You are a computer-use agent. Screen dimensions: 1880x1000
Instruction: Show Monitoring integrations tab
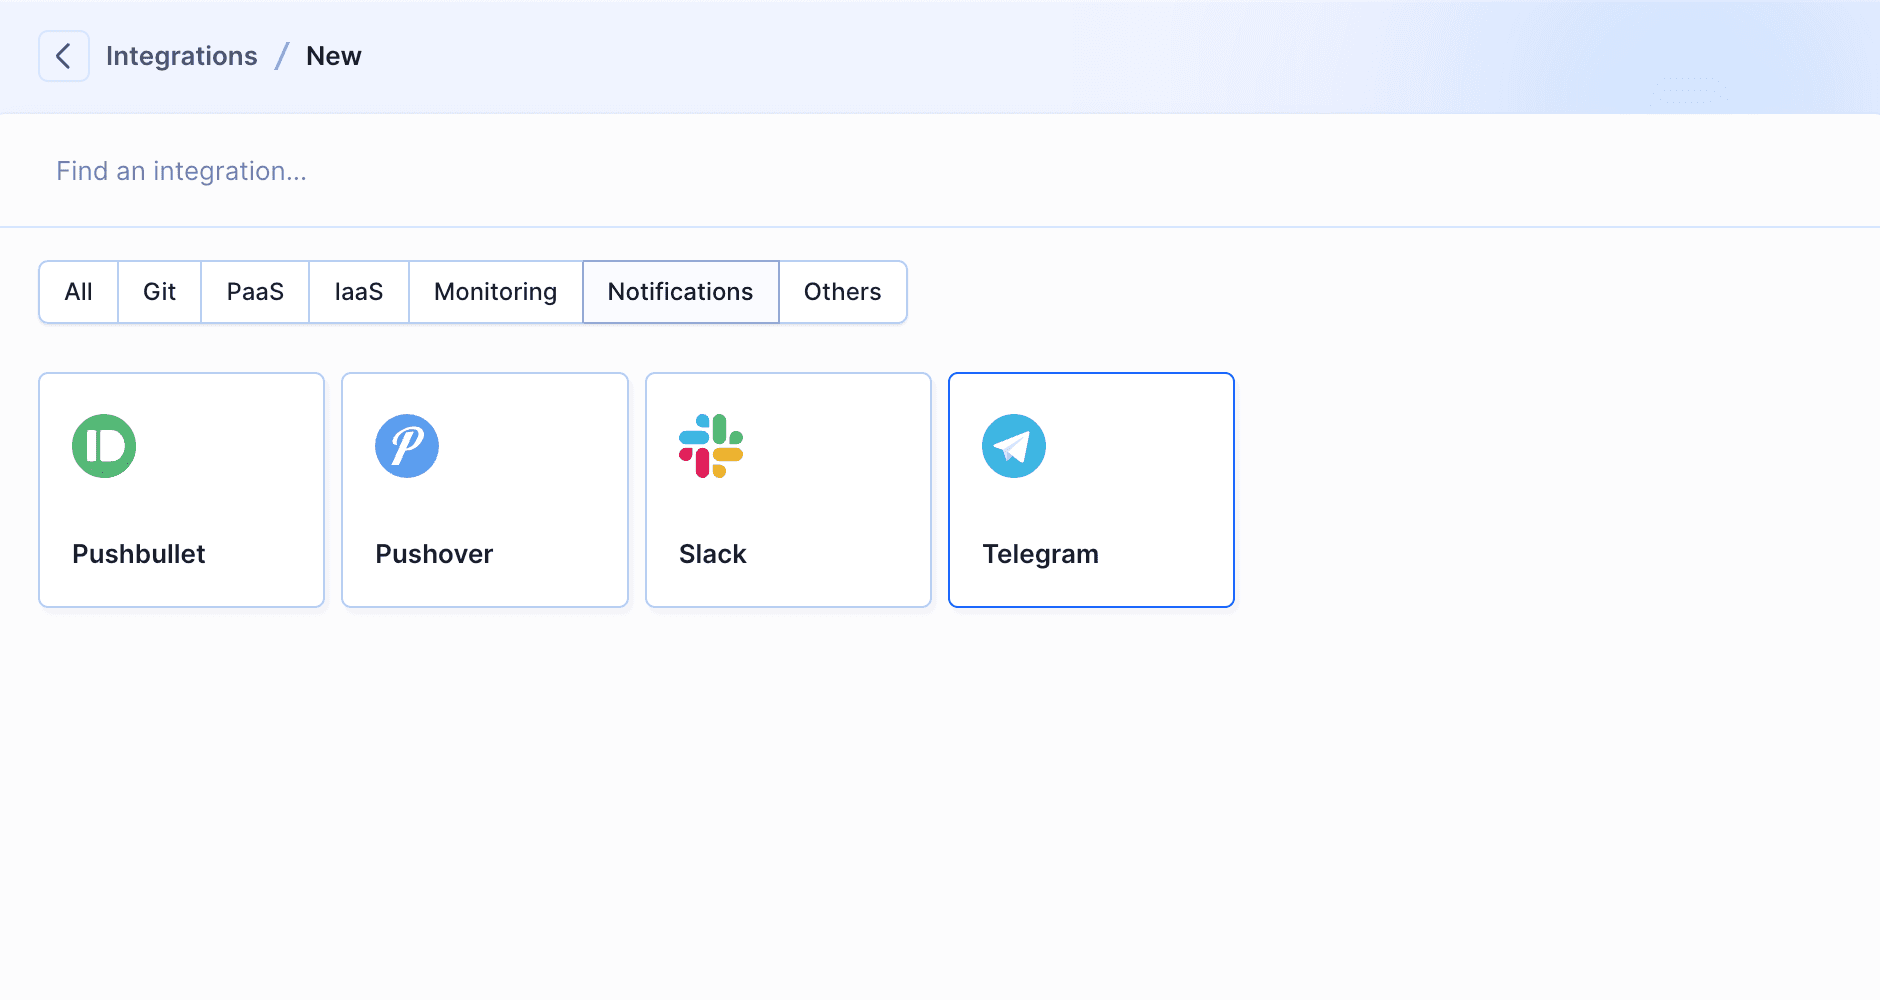[496, 292]
